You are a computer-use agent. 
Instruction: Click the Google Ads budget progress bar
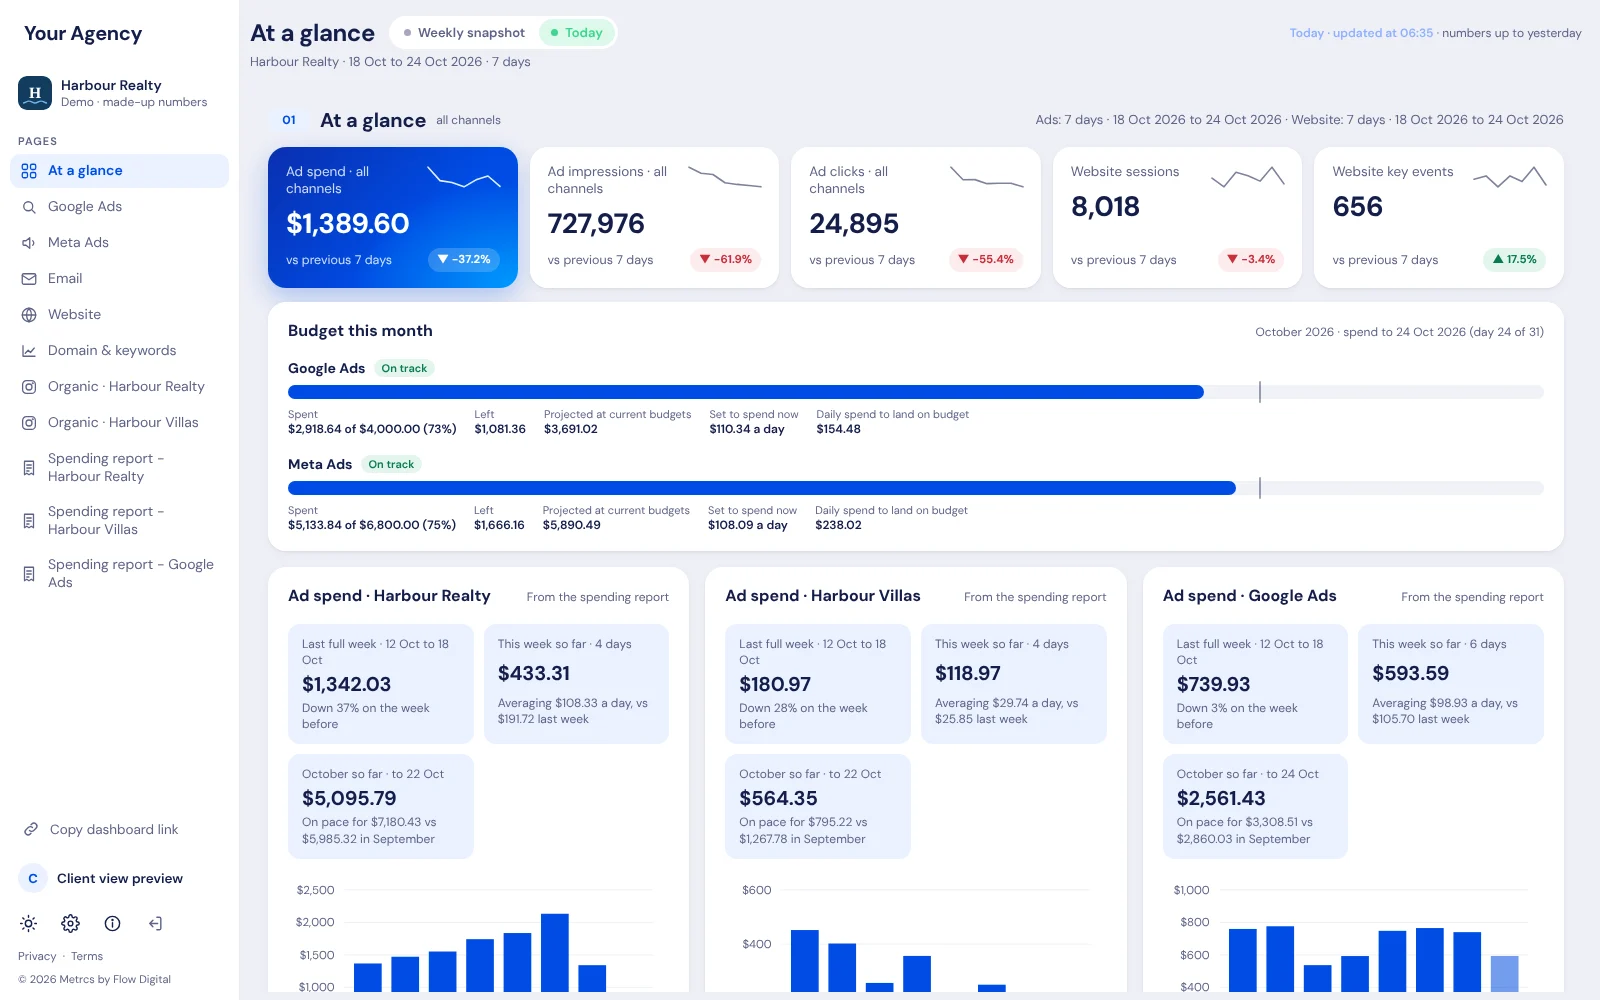click(916, 392)
